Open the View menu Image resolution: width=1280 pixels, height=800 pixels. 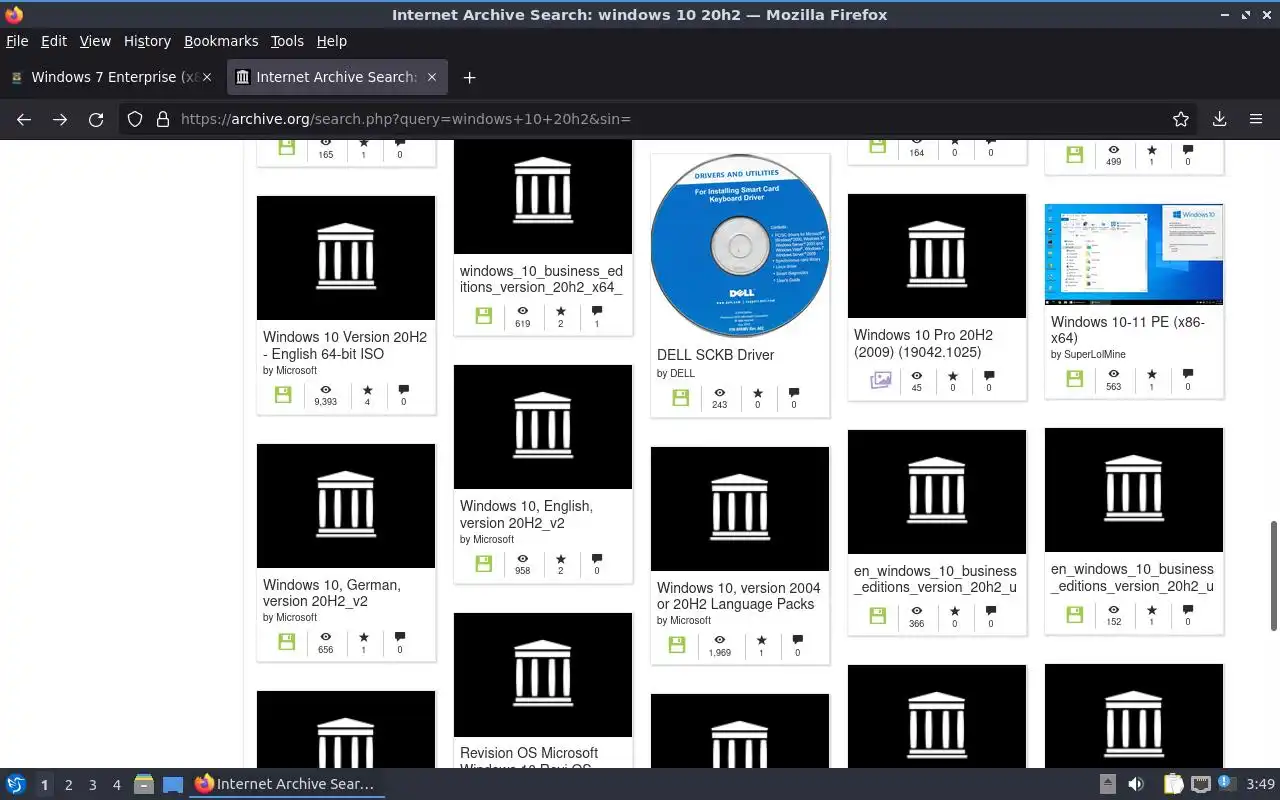click(x=95, y=41)
